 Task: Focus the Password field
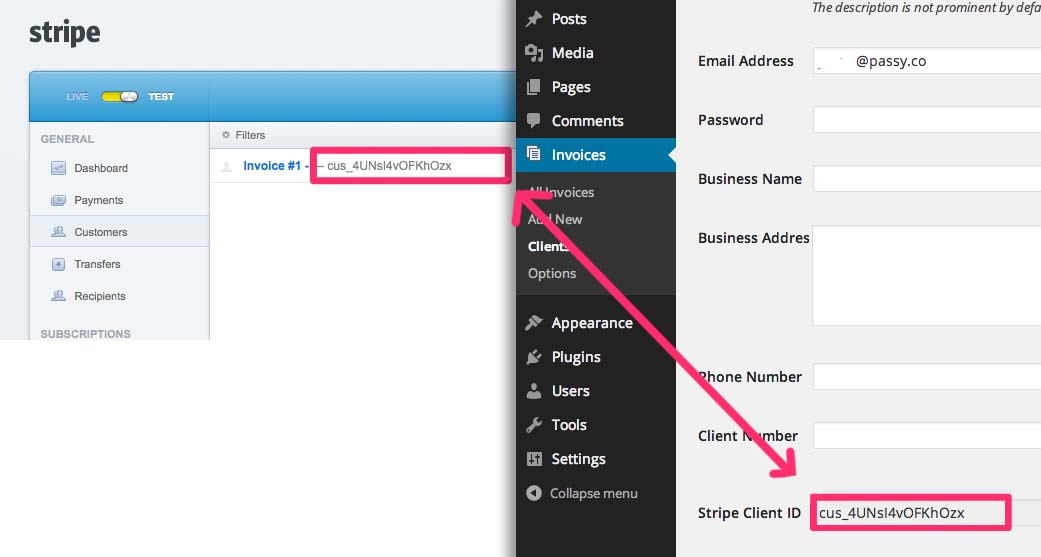pyautogui.click(x=927, y=120)
